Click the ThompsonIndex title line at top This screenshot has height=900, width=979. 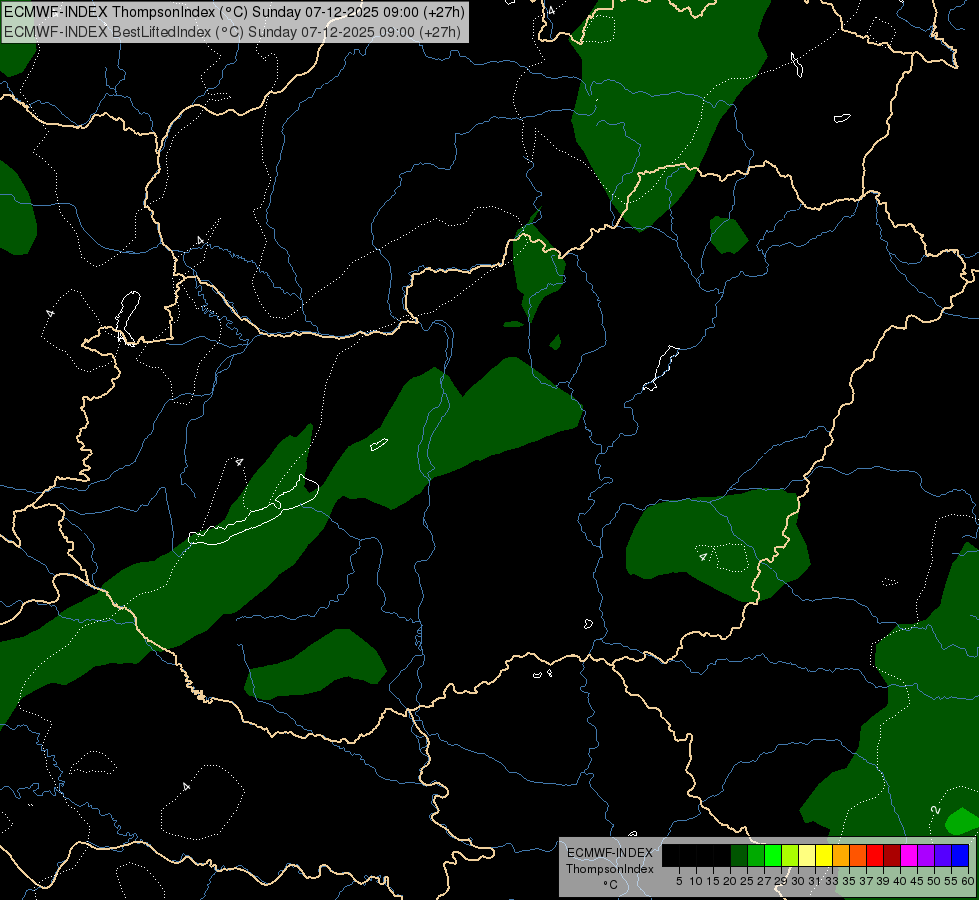233,12
